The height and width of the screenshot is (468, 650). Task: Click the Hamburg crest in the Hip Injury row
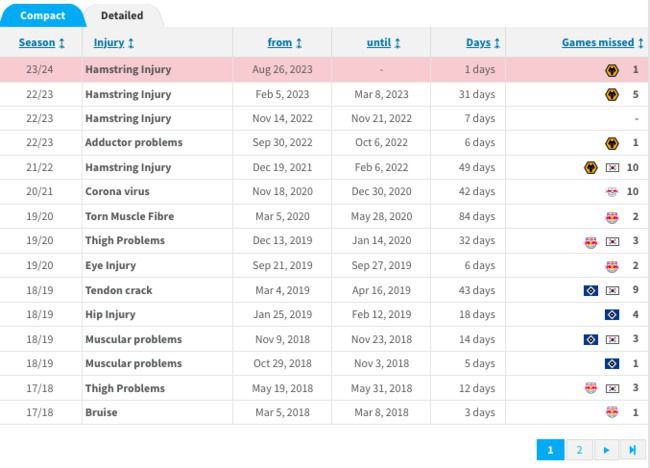(x=612, y=314)
